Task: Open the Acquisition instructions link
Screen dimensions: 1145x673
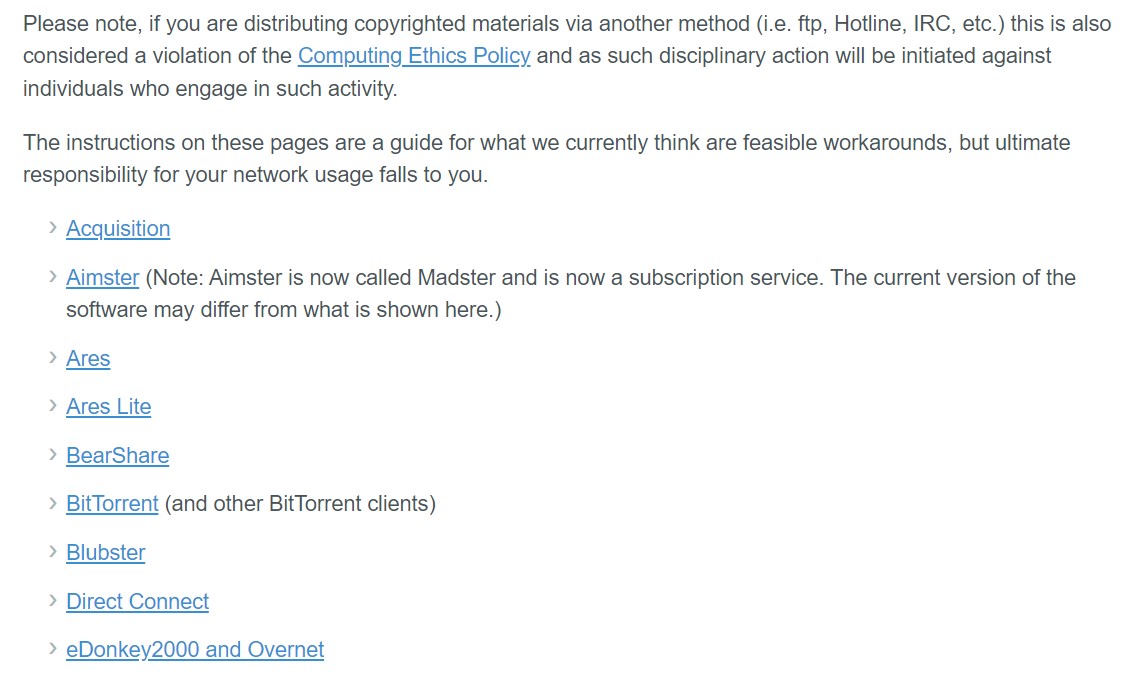Action: tap(118, 229)
